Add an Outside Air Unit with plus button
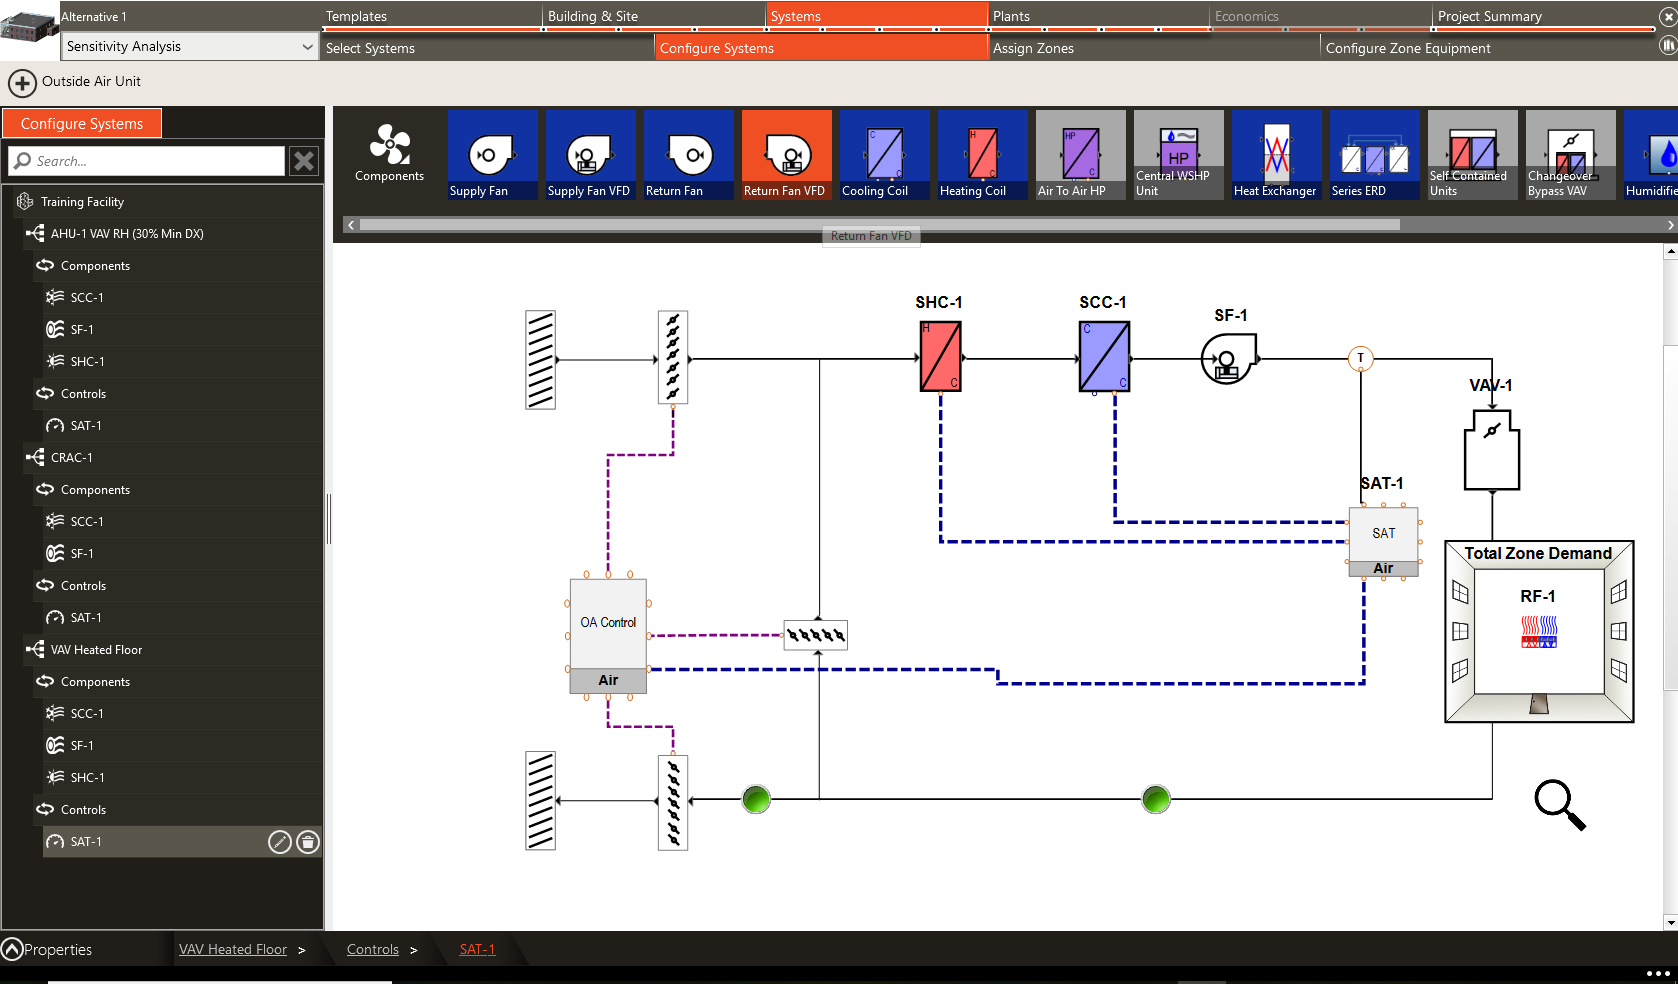The height and width of the screenshot is (984, 1678). [x=22, y=82]
